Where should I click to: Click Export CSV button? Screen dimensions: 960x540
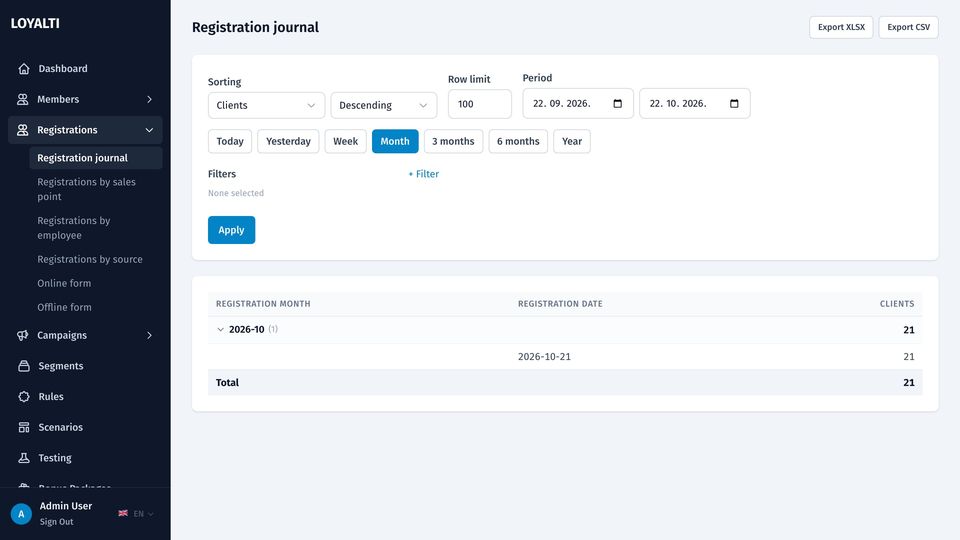tap(909, 27)
